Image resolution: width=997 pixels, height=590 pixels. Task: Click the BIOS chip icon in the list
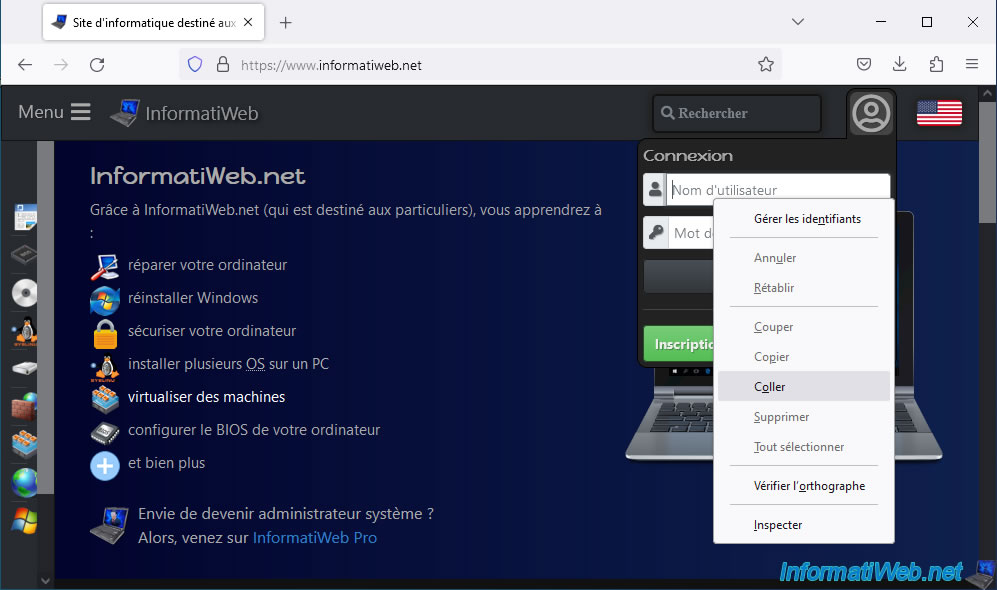[x=105, y=432]
